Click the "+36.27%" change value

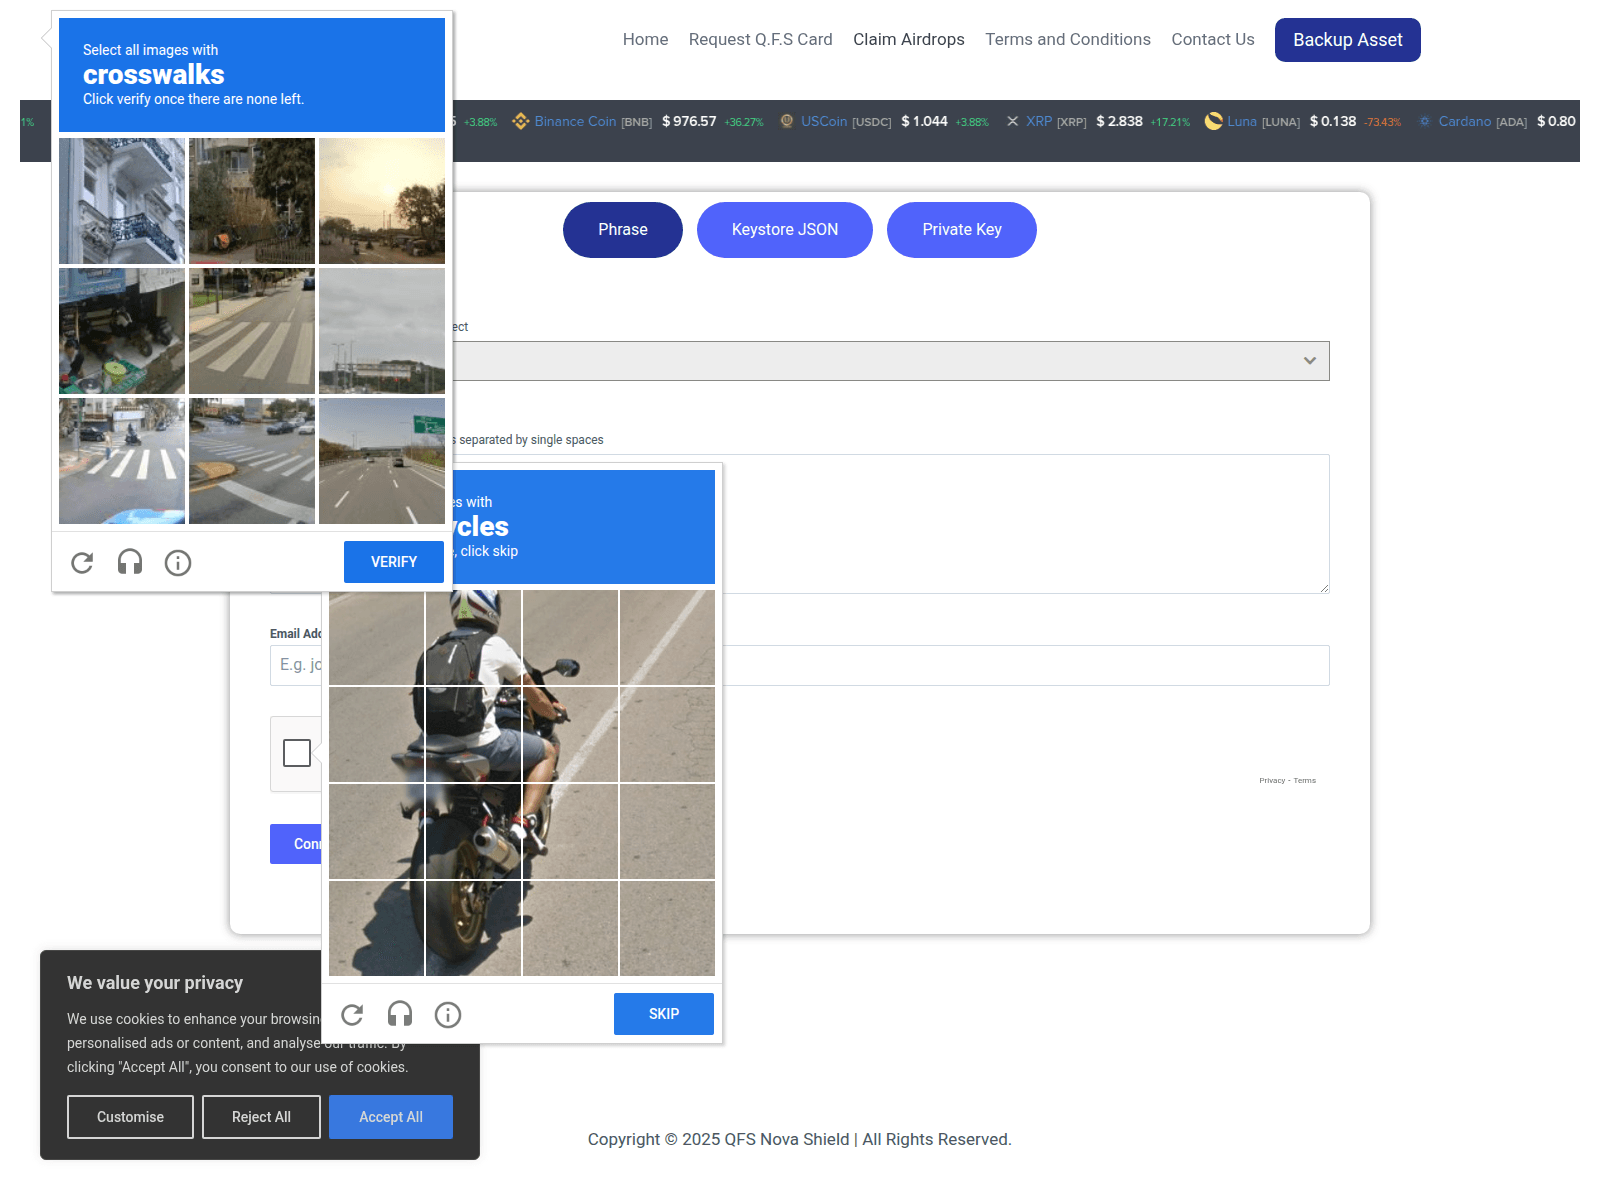point(744,122)
